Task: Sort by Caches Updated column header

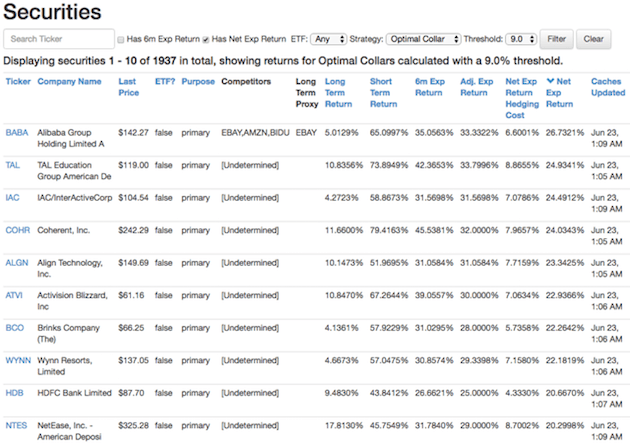Action: coord(606,87)
